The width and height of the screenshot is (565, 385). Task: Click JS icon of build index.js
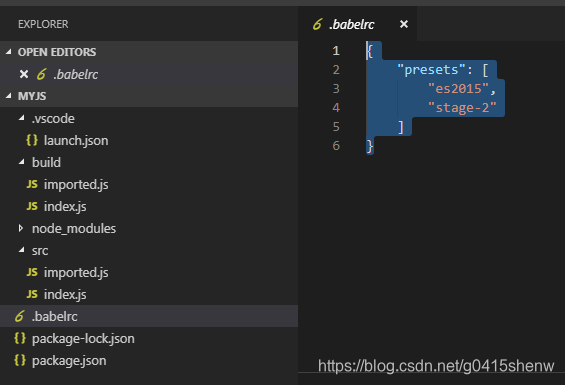pyautogui.click(x=32, y=206)
